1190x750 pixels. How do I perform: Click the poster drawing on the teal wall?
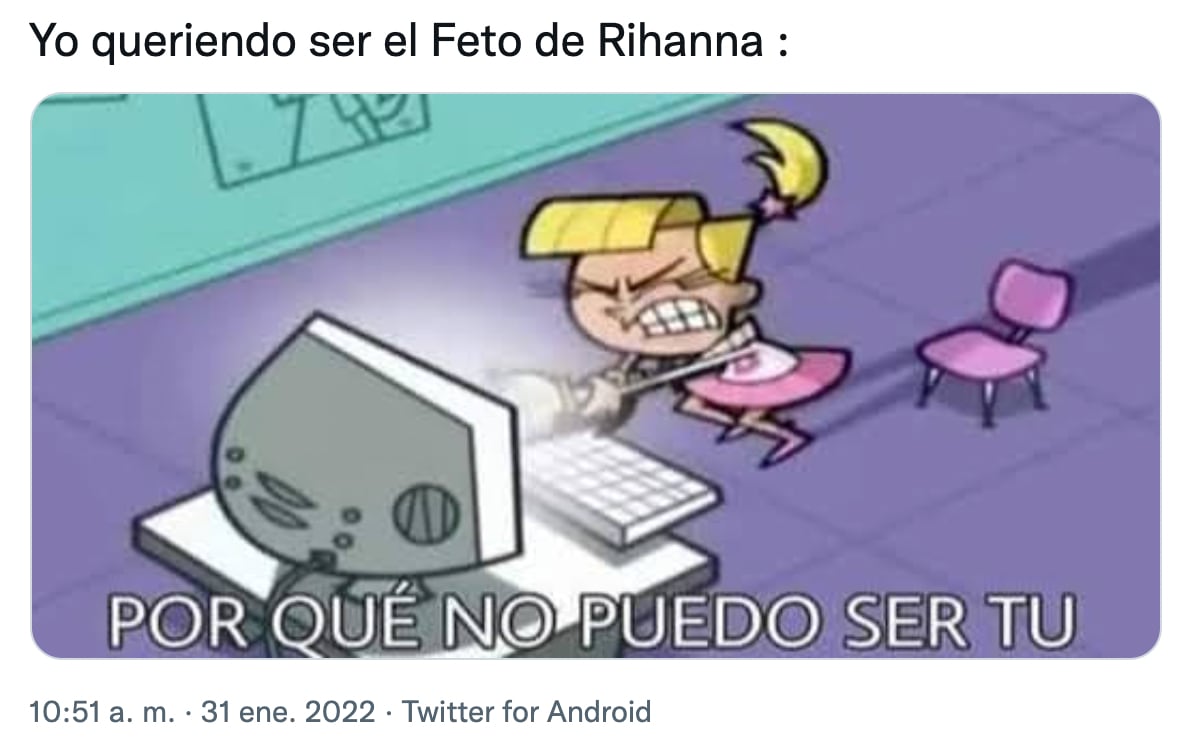pos(315,137)
